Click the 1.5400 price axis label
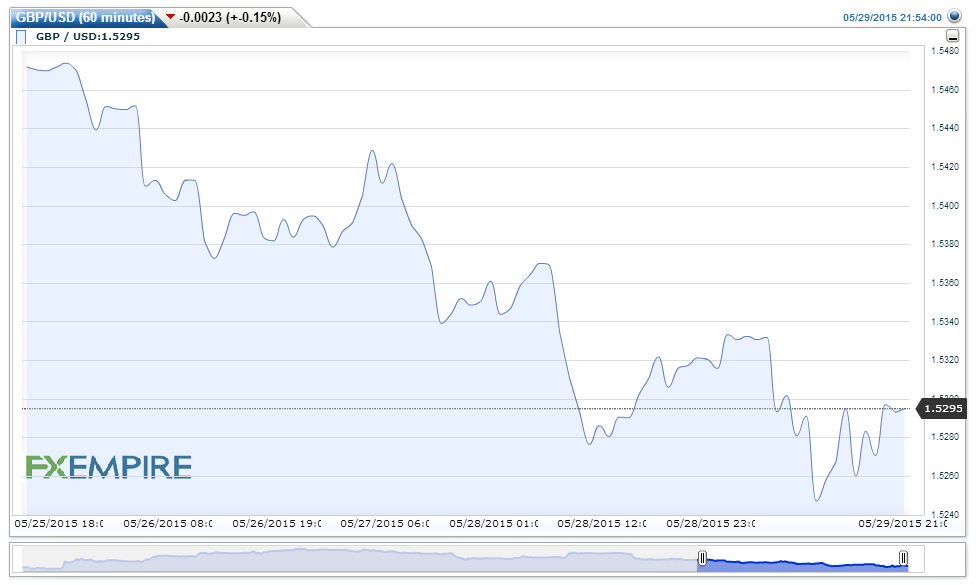This screenshot has height=585, width=976. (x=945, y=205)
